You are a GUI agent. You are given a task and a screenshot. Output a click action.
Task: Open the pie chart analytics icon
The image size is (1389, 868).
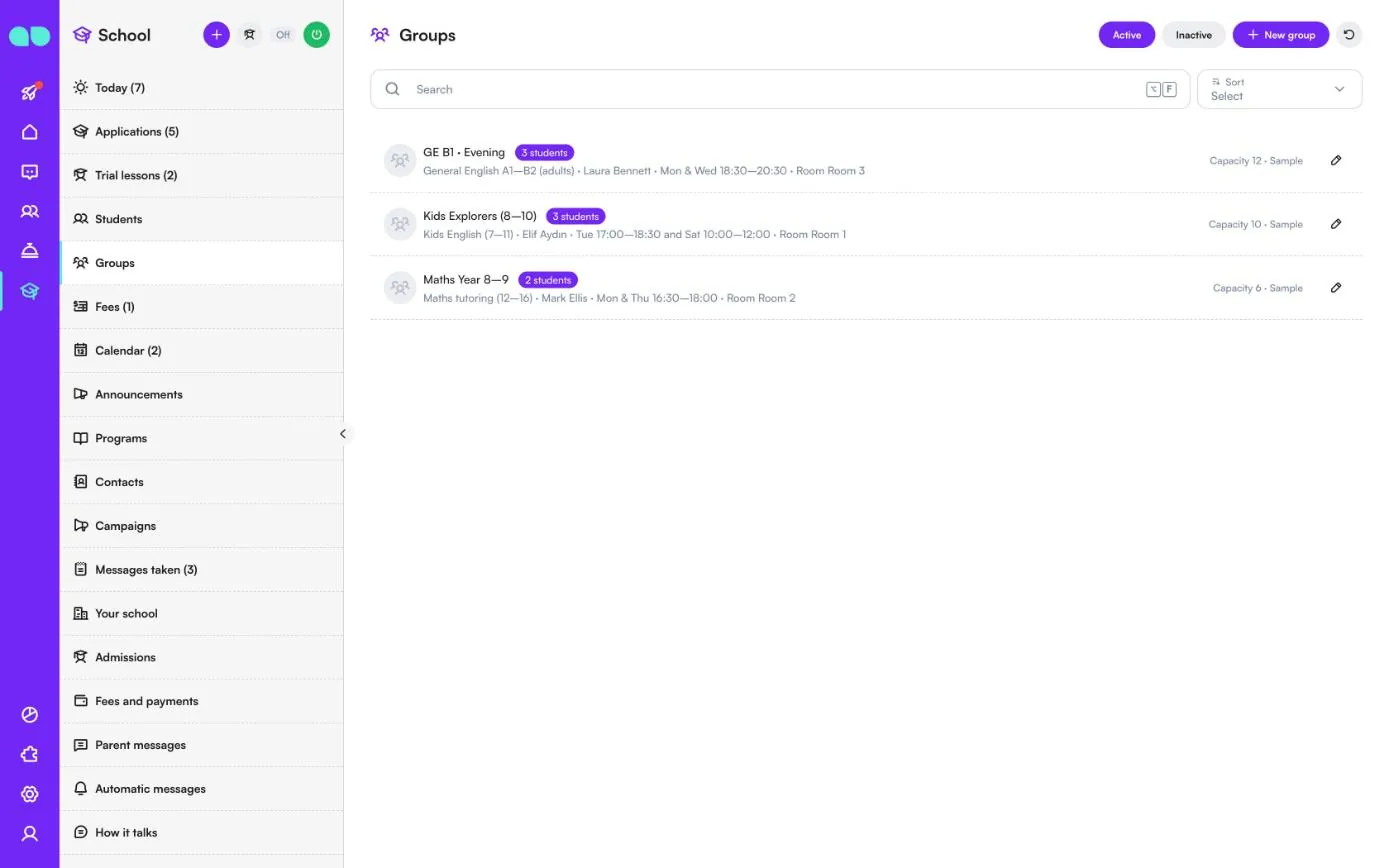(30, 715)
